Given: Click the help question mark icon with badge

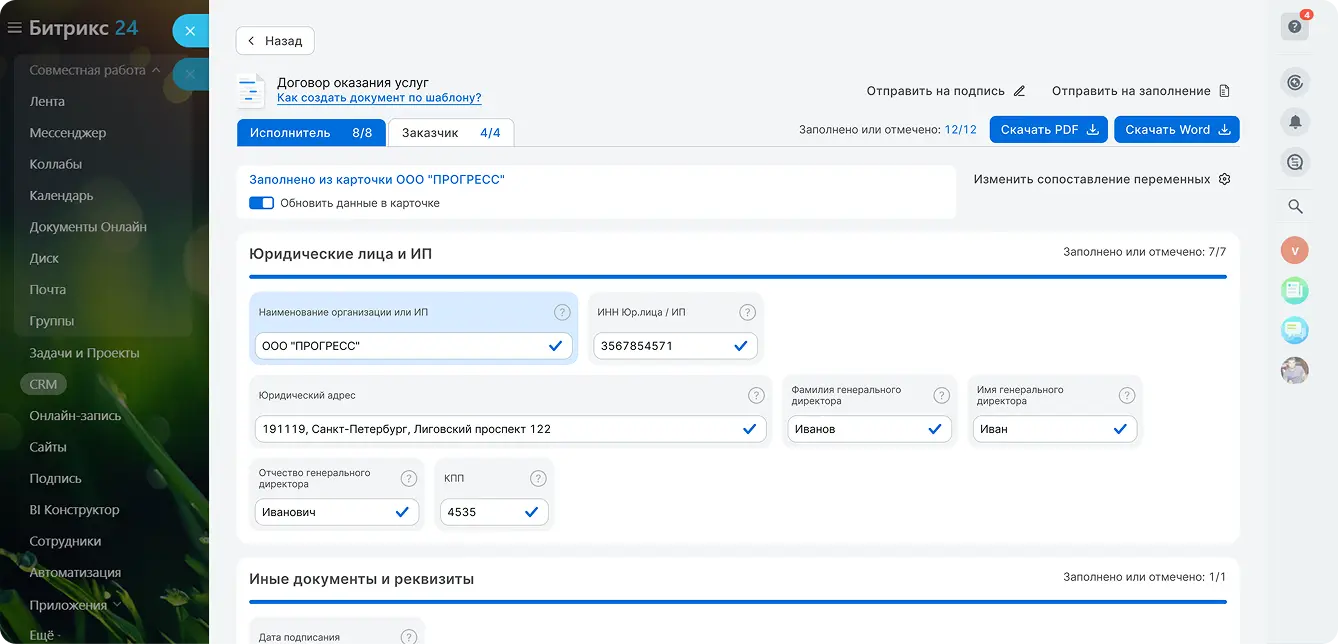Looking at the screenshot, I should [x=1295, y=27].
